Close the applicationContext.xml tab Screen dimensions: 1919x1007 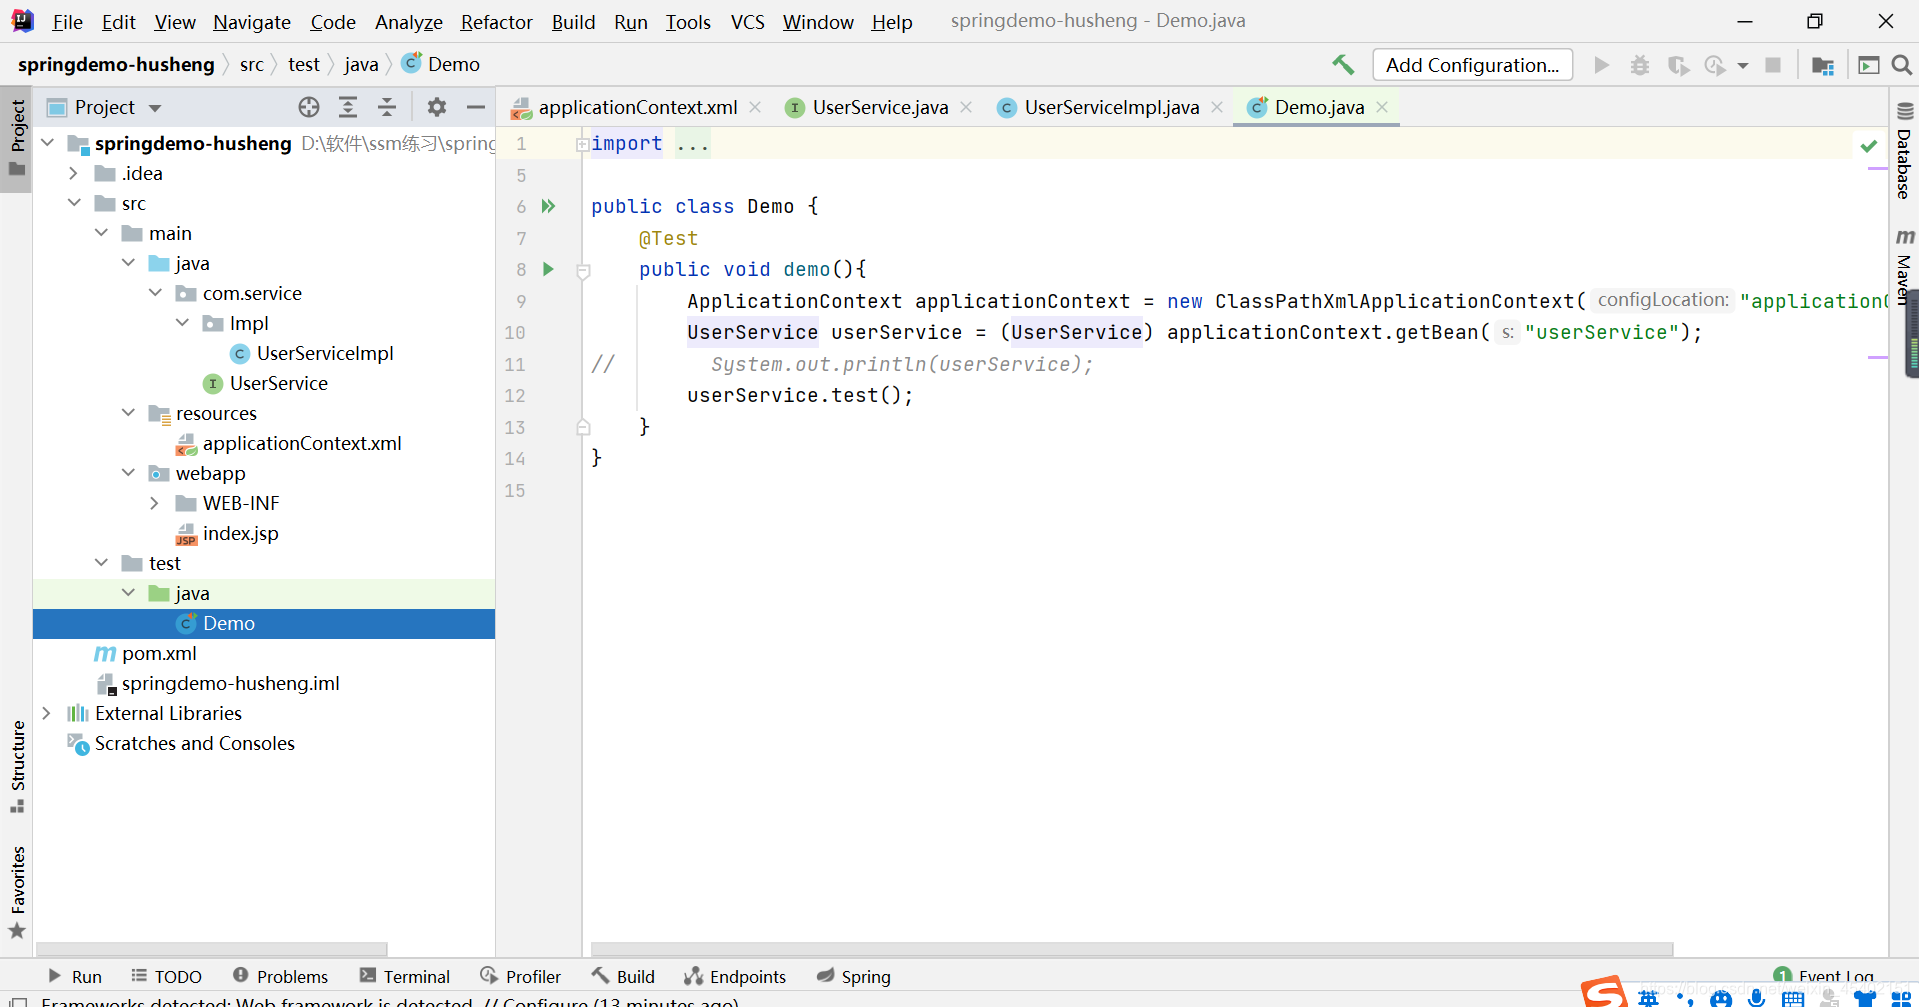[756, 107]
